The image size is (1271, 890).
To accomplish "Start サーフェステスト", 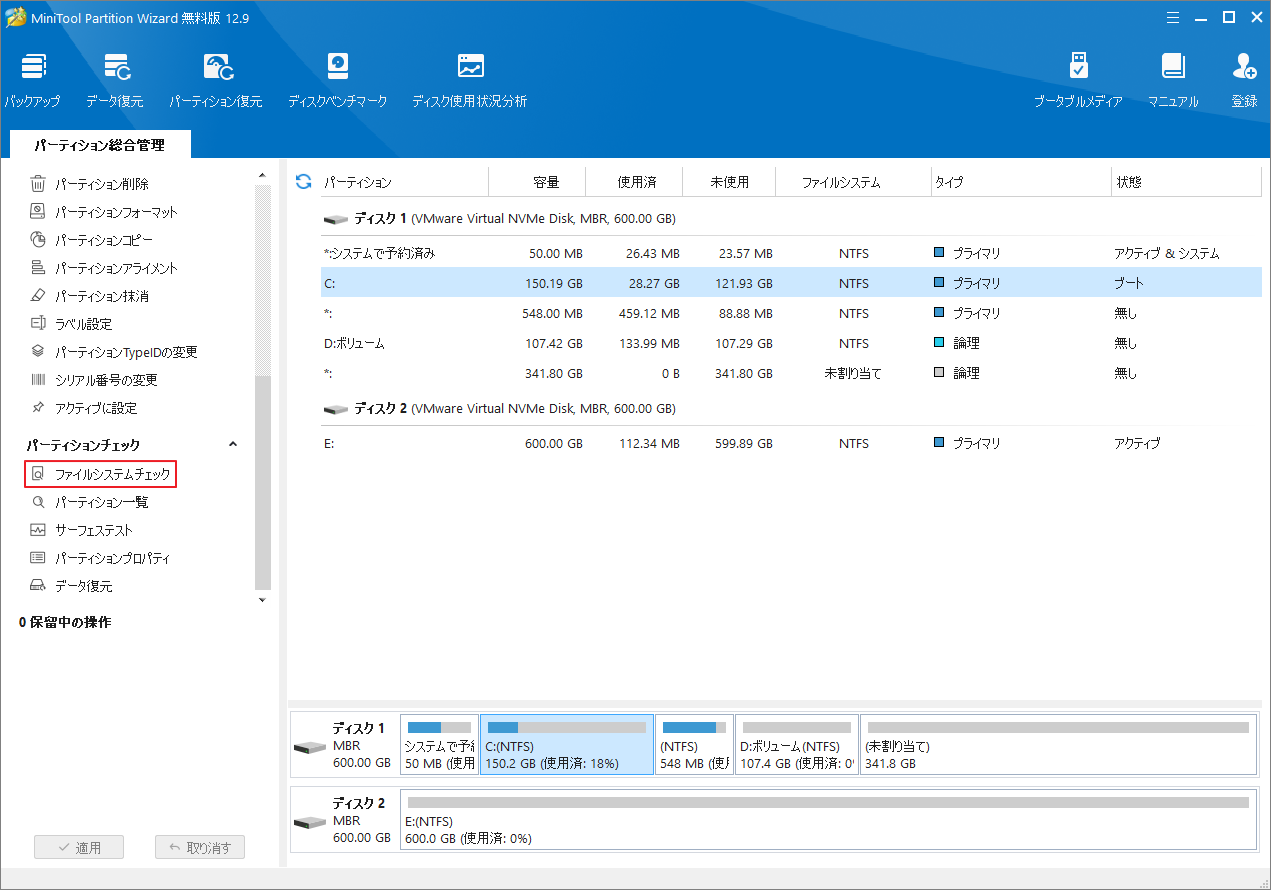I will 80,530.
